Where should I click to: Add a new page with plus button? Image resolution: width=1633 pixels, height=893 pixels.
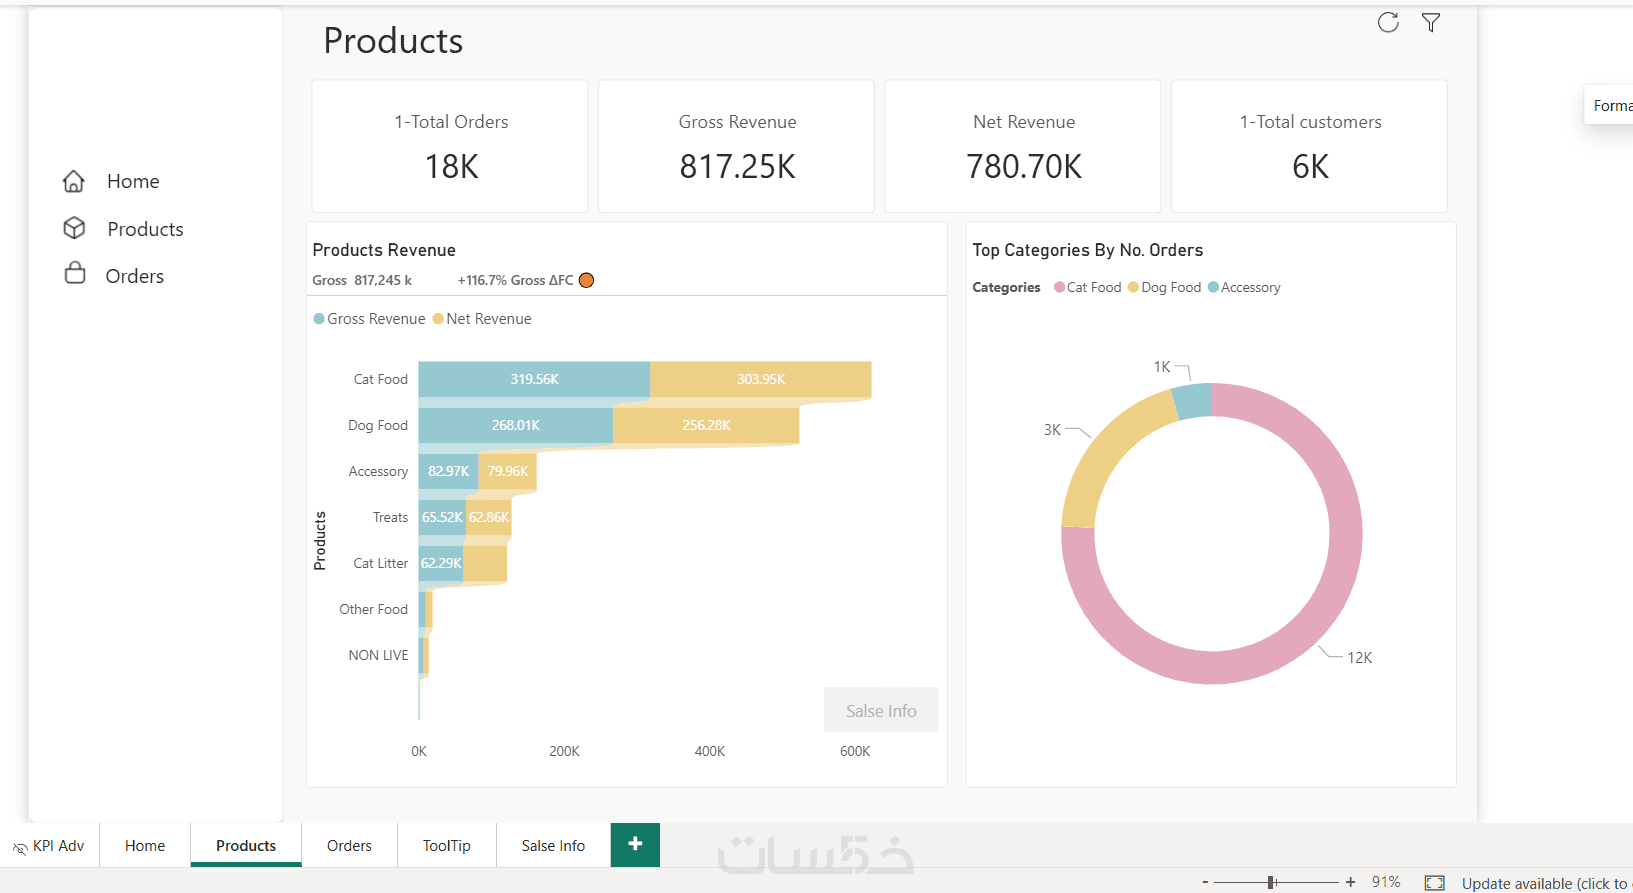[635, 844]
